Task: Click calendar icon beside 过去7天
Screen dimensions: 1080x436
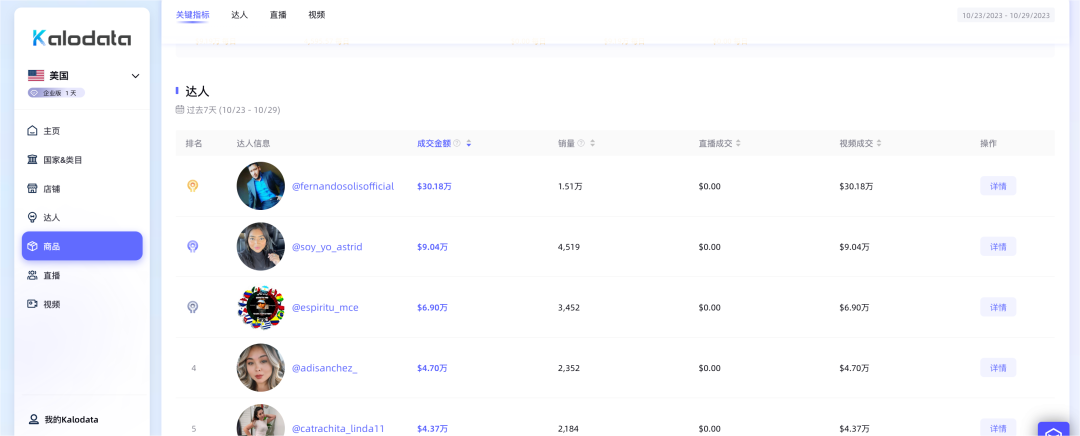Action: coord(180,110)
